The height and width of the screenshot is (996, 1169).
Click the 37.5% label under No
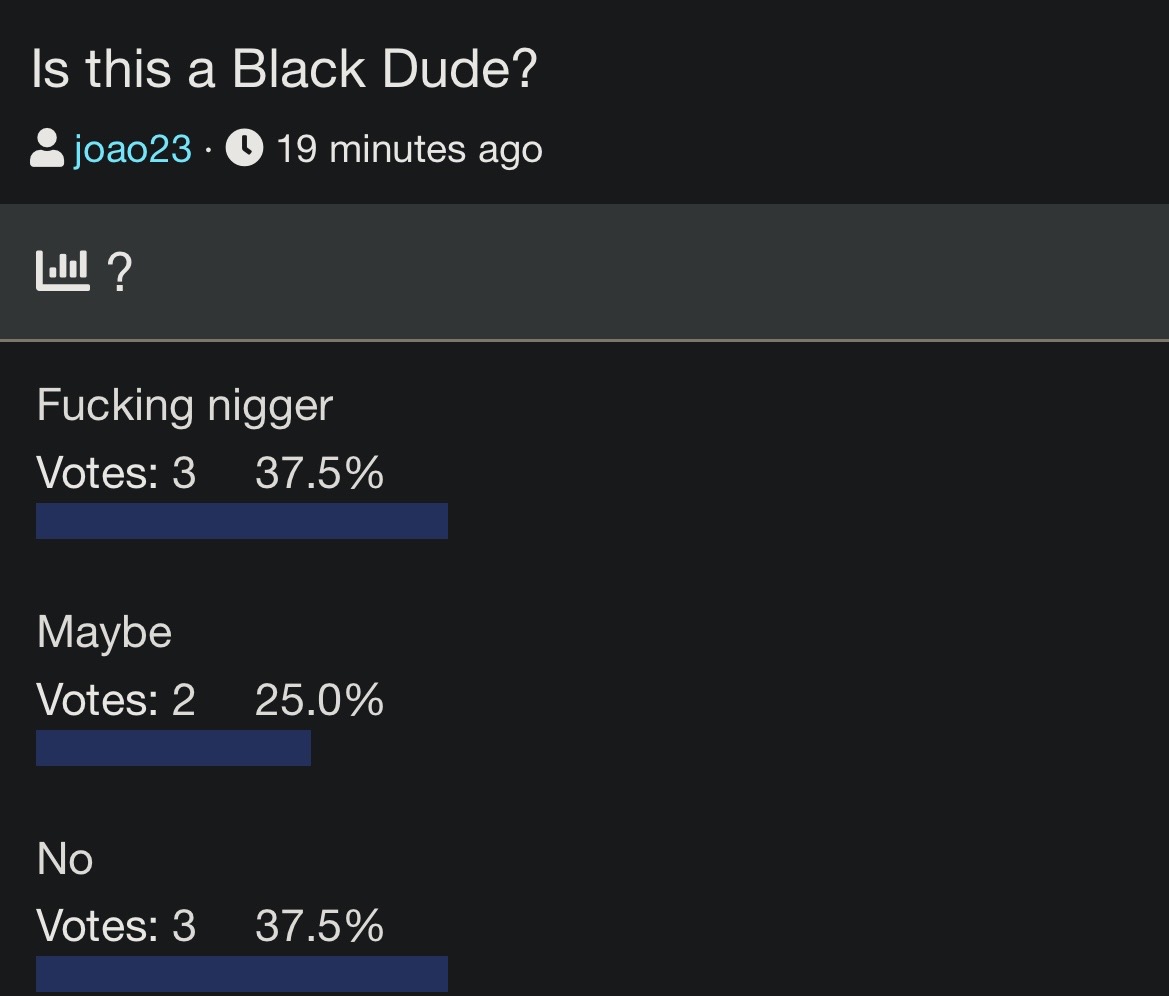pyautogui.click(x=319, y=926)
